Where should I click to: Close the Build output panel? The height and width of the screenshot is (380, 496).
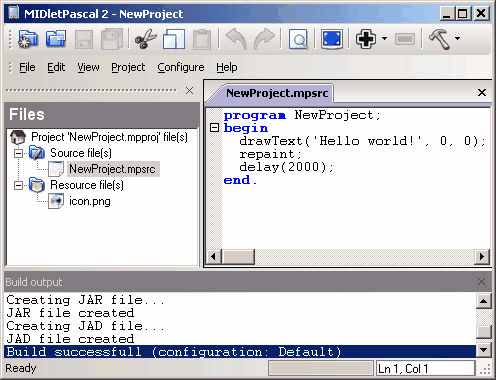coord(481,282)
